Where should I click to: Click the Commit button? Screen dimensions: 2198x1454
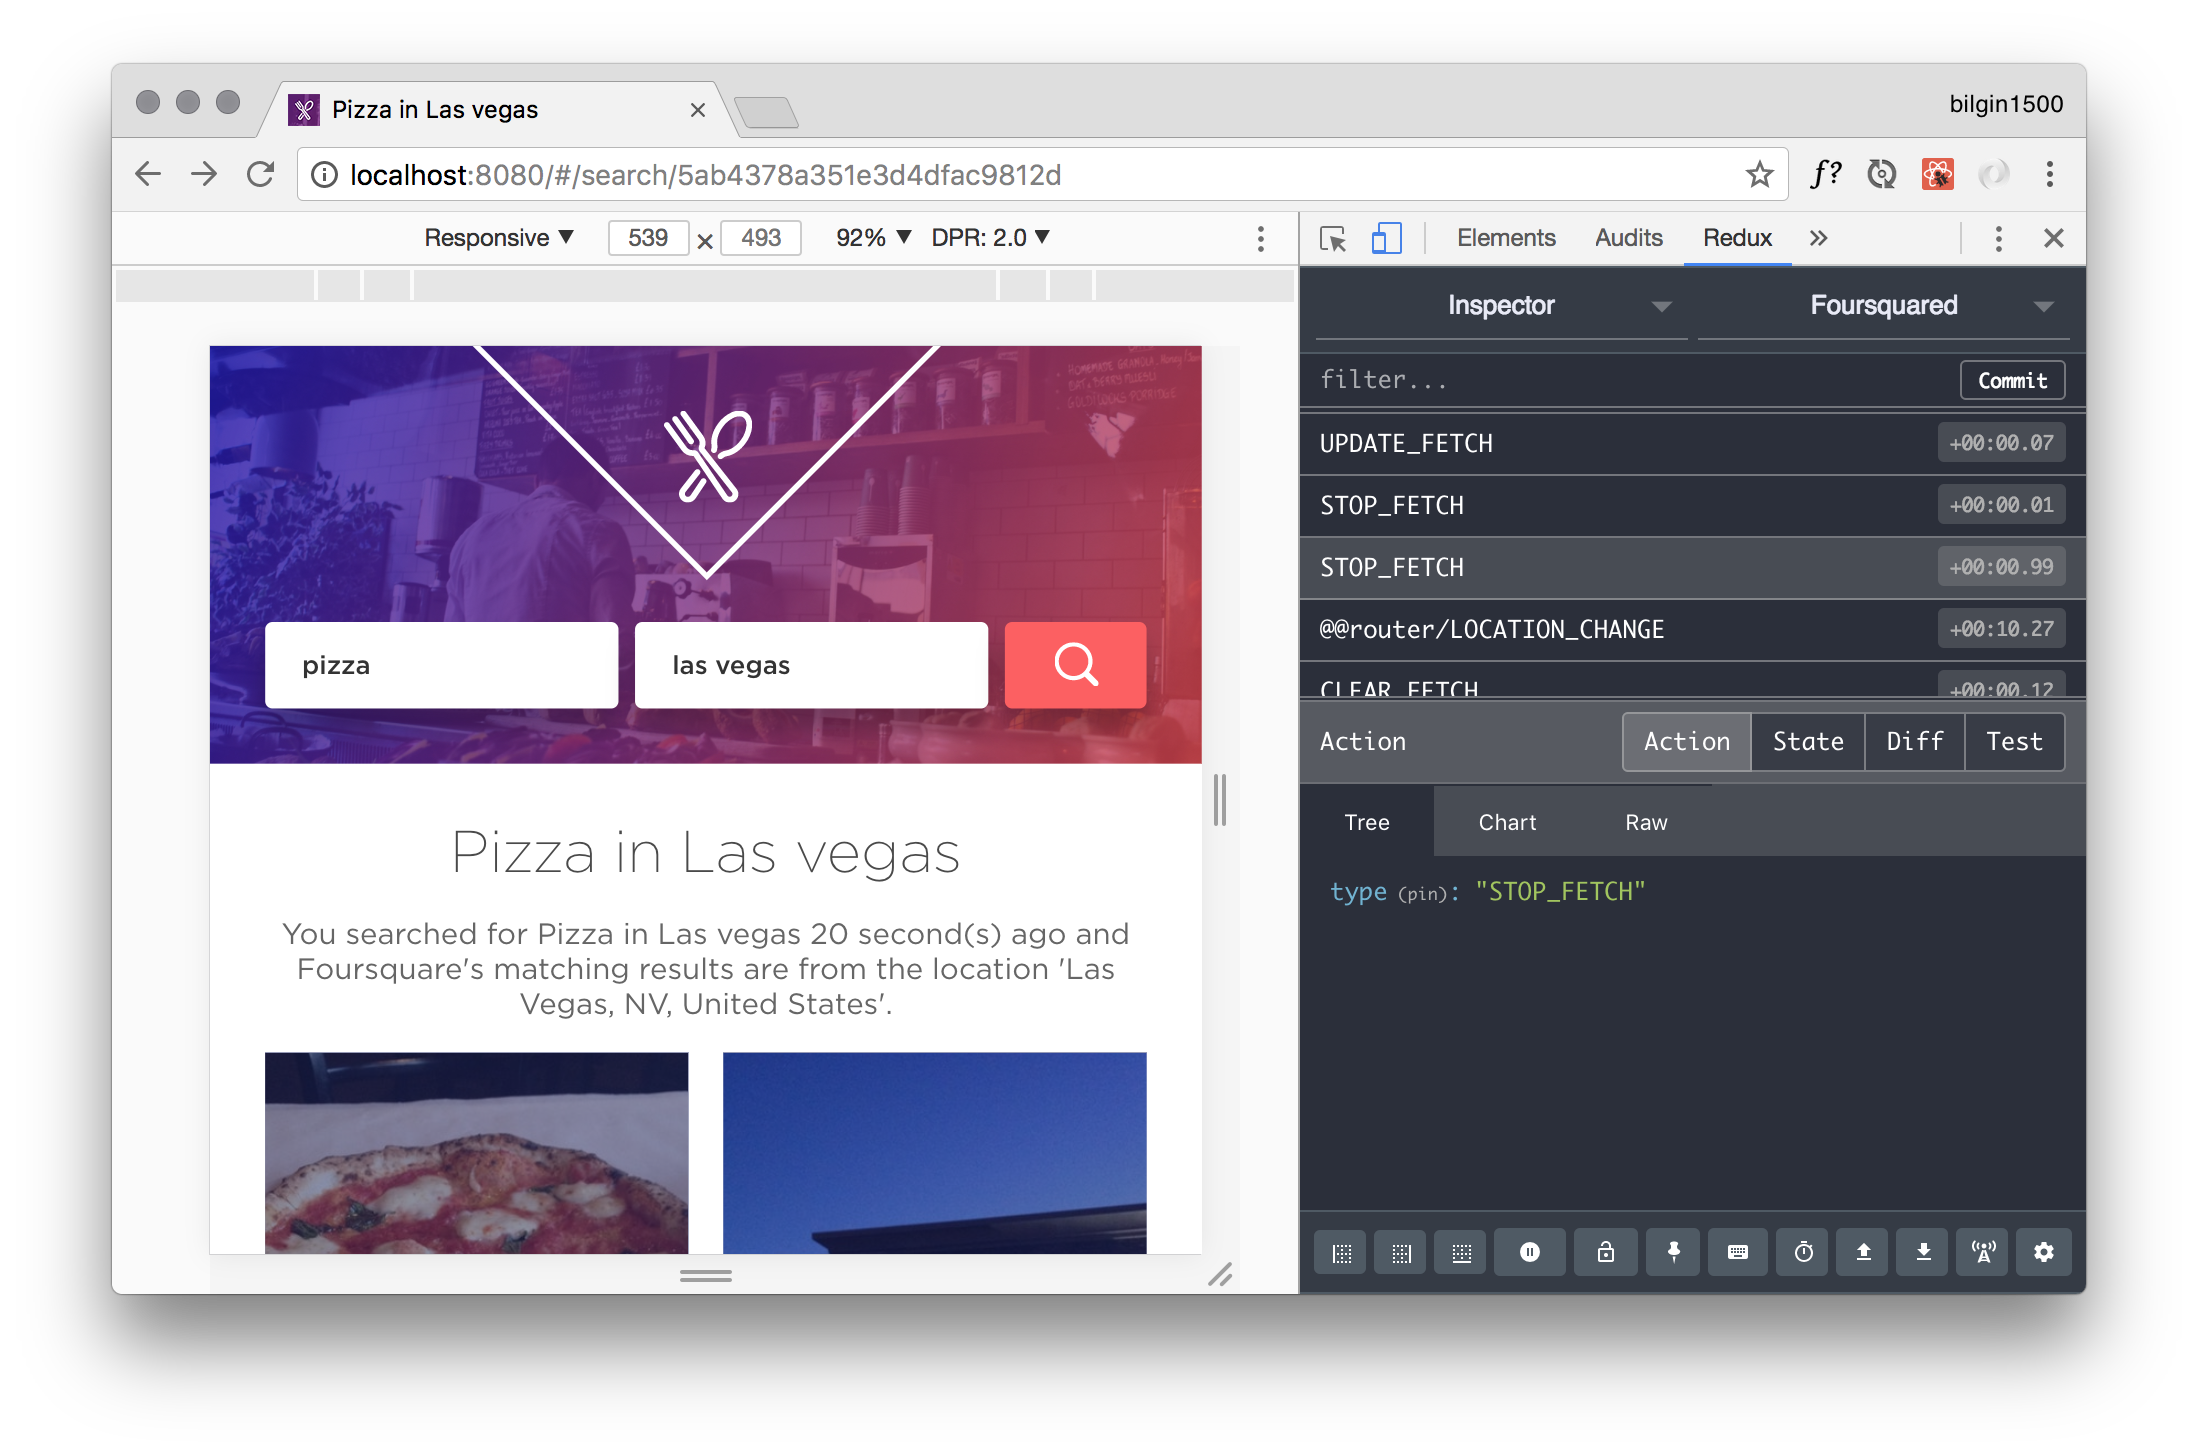tap(2012, 380)
